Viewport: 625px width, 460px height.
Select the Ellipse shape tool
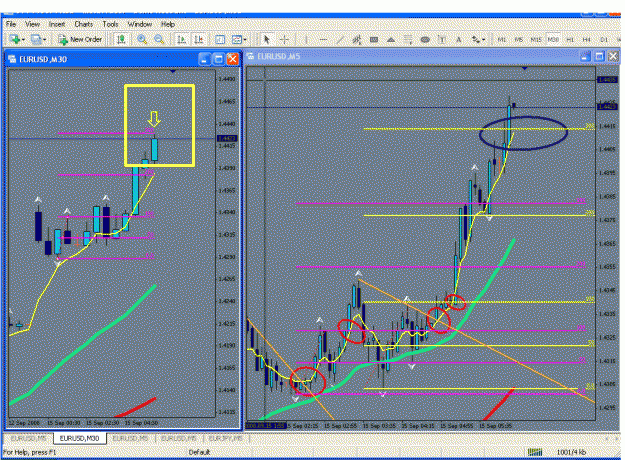(425, 39)
